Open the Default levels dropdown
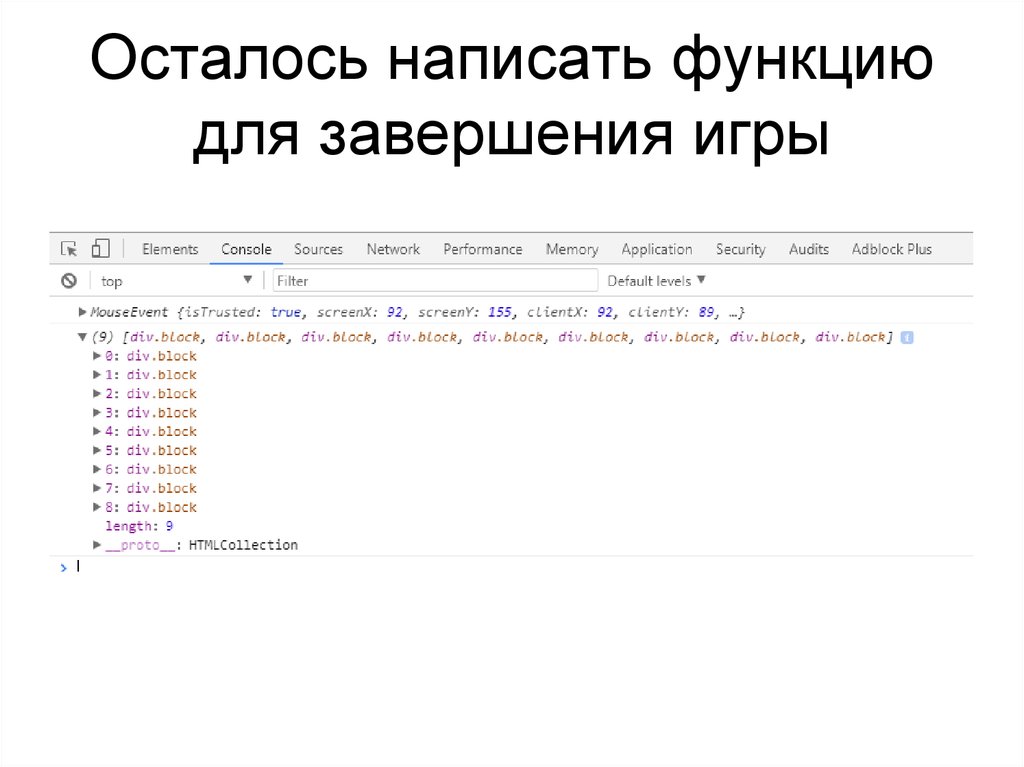Viewport: 1024px width, 767px height. tap(655, 280)
